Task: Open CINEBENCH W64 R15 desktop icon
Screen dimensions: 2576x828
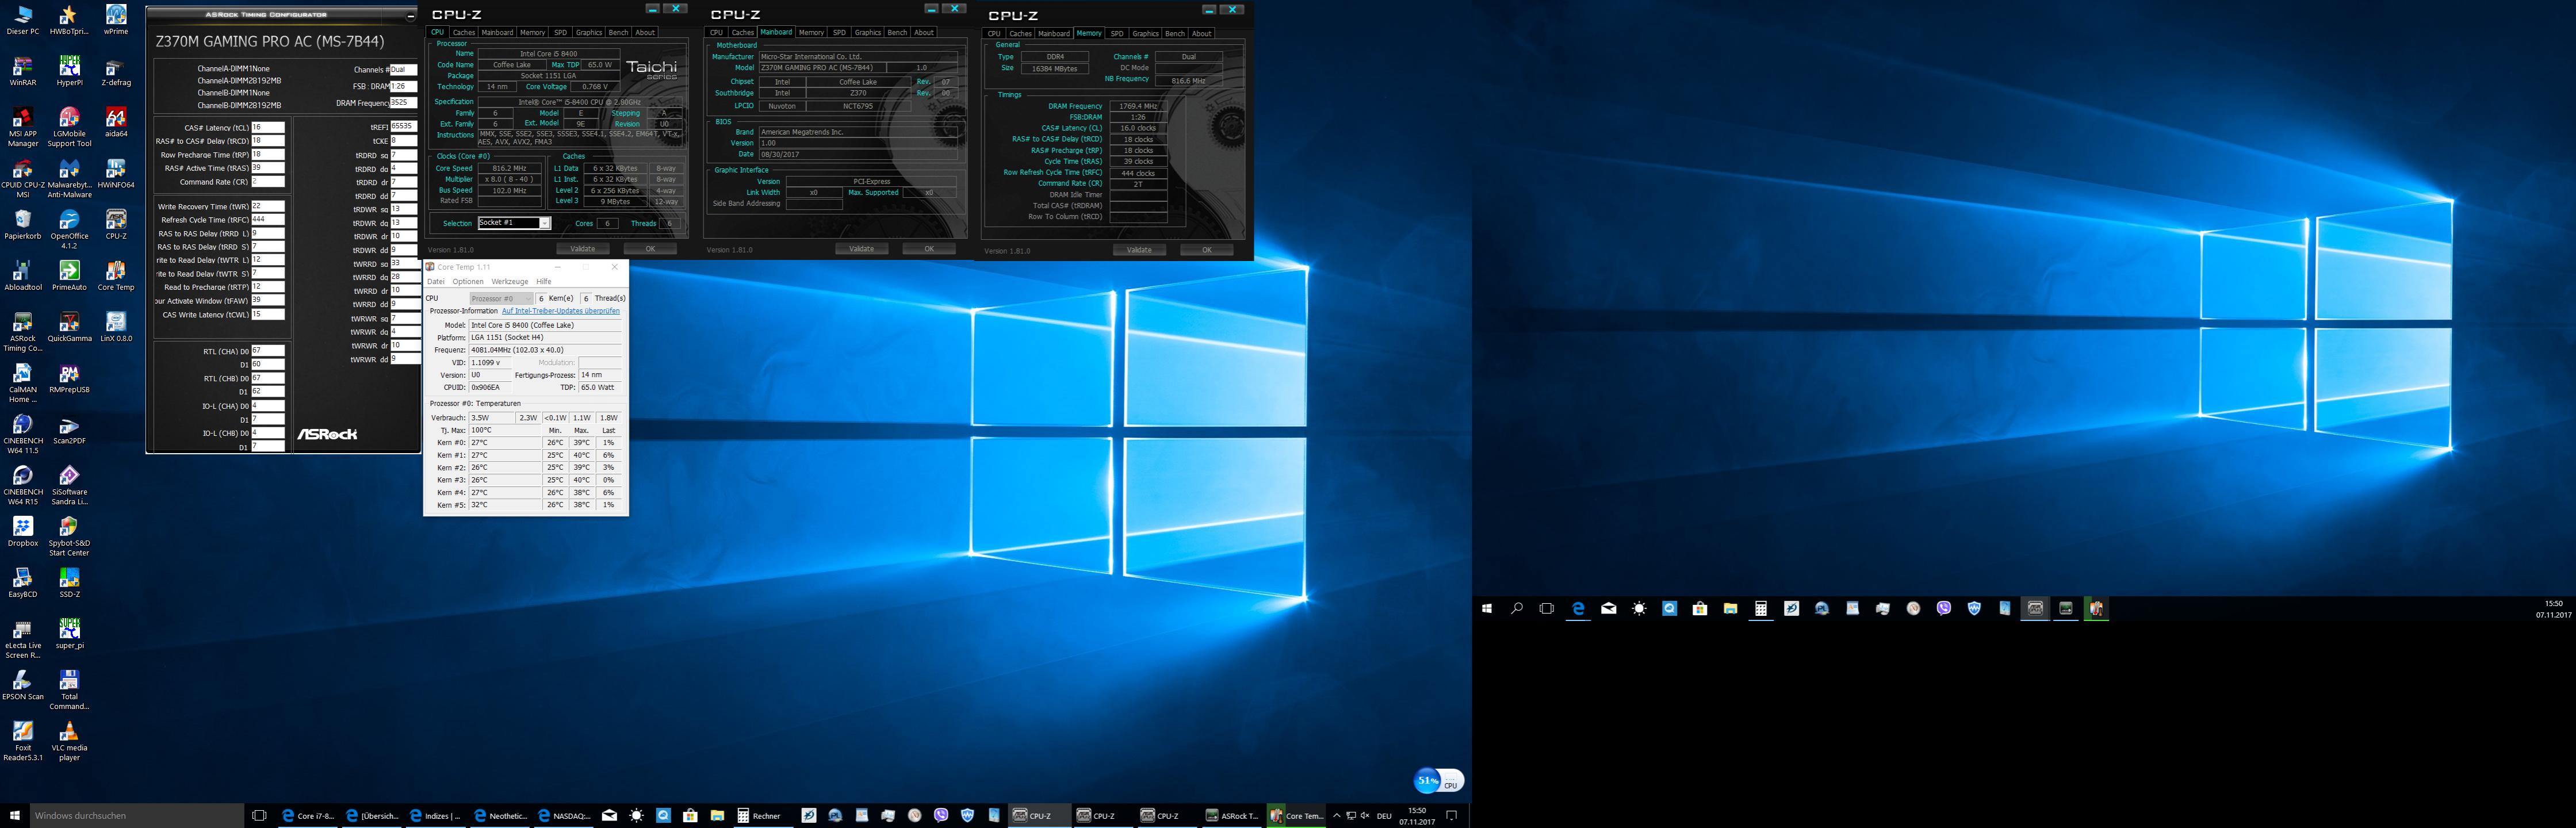Action: pyautogui.click(x=22, y=477)
